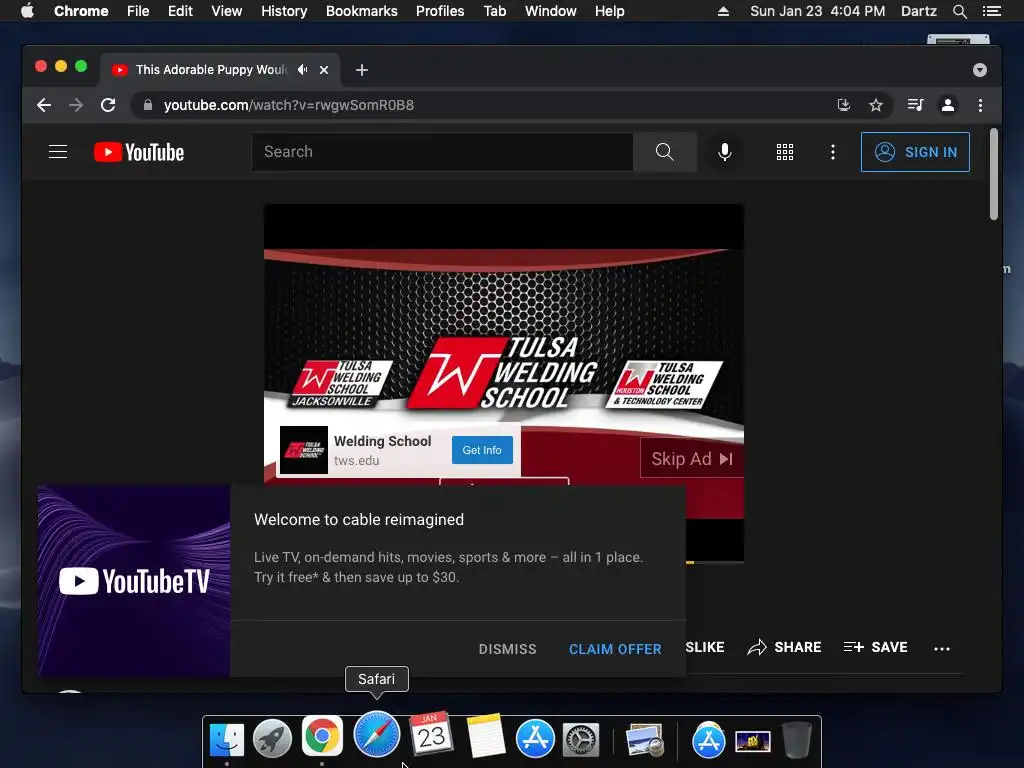Open YouTube settings three-dot menu

pyautogui.click(x=832, y=152)
